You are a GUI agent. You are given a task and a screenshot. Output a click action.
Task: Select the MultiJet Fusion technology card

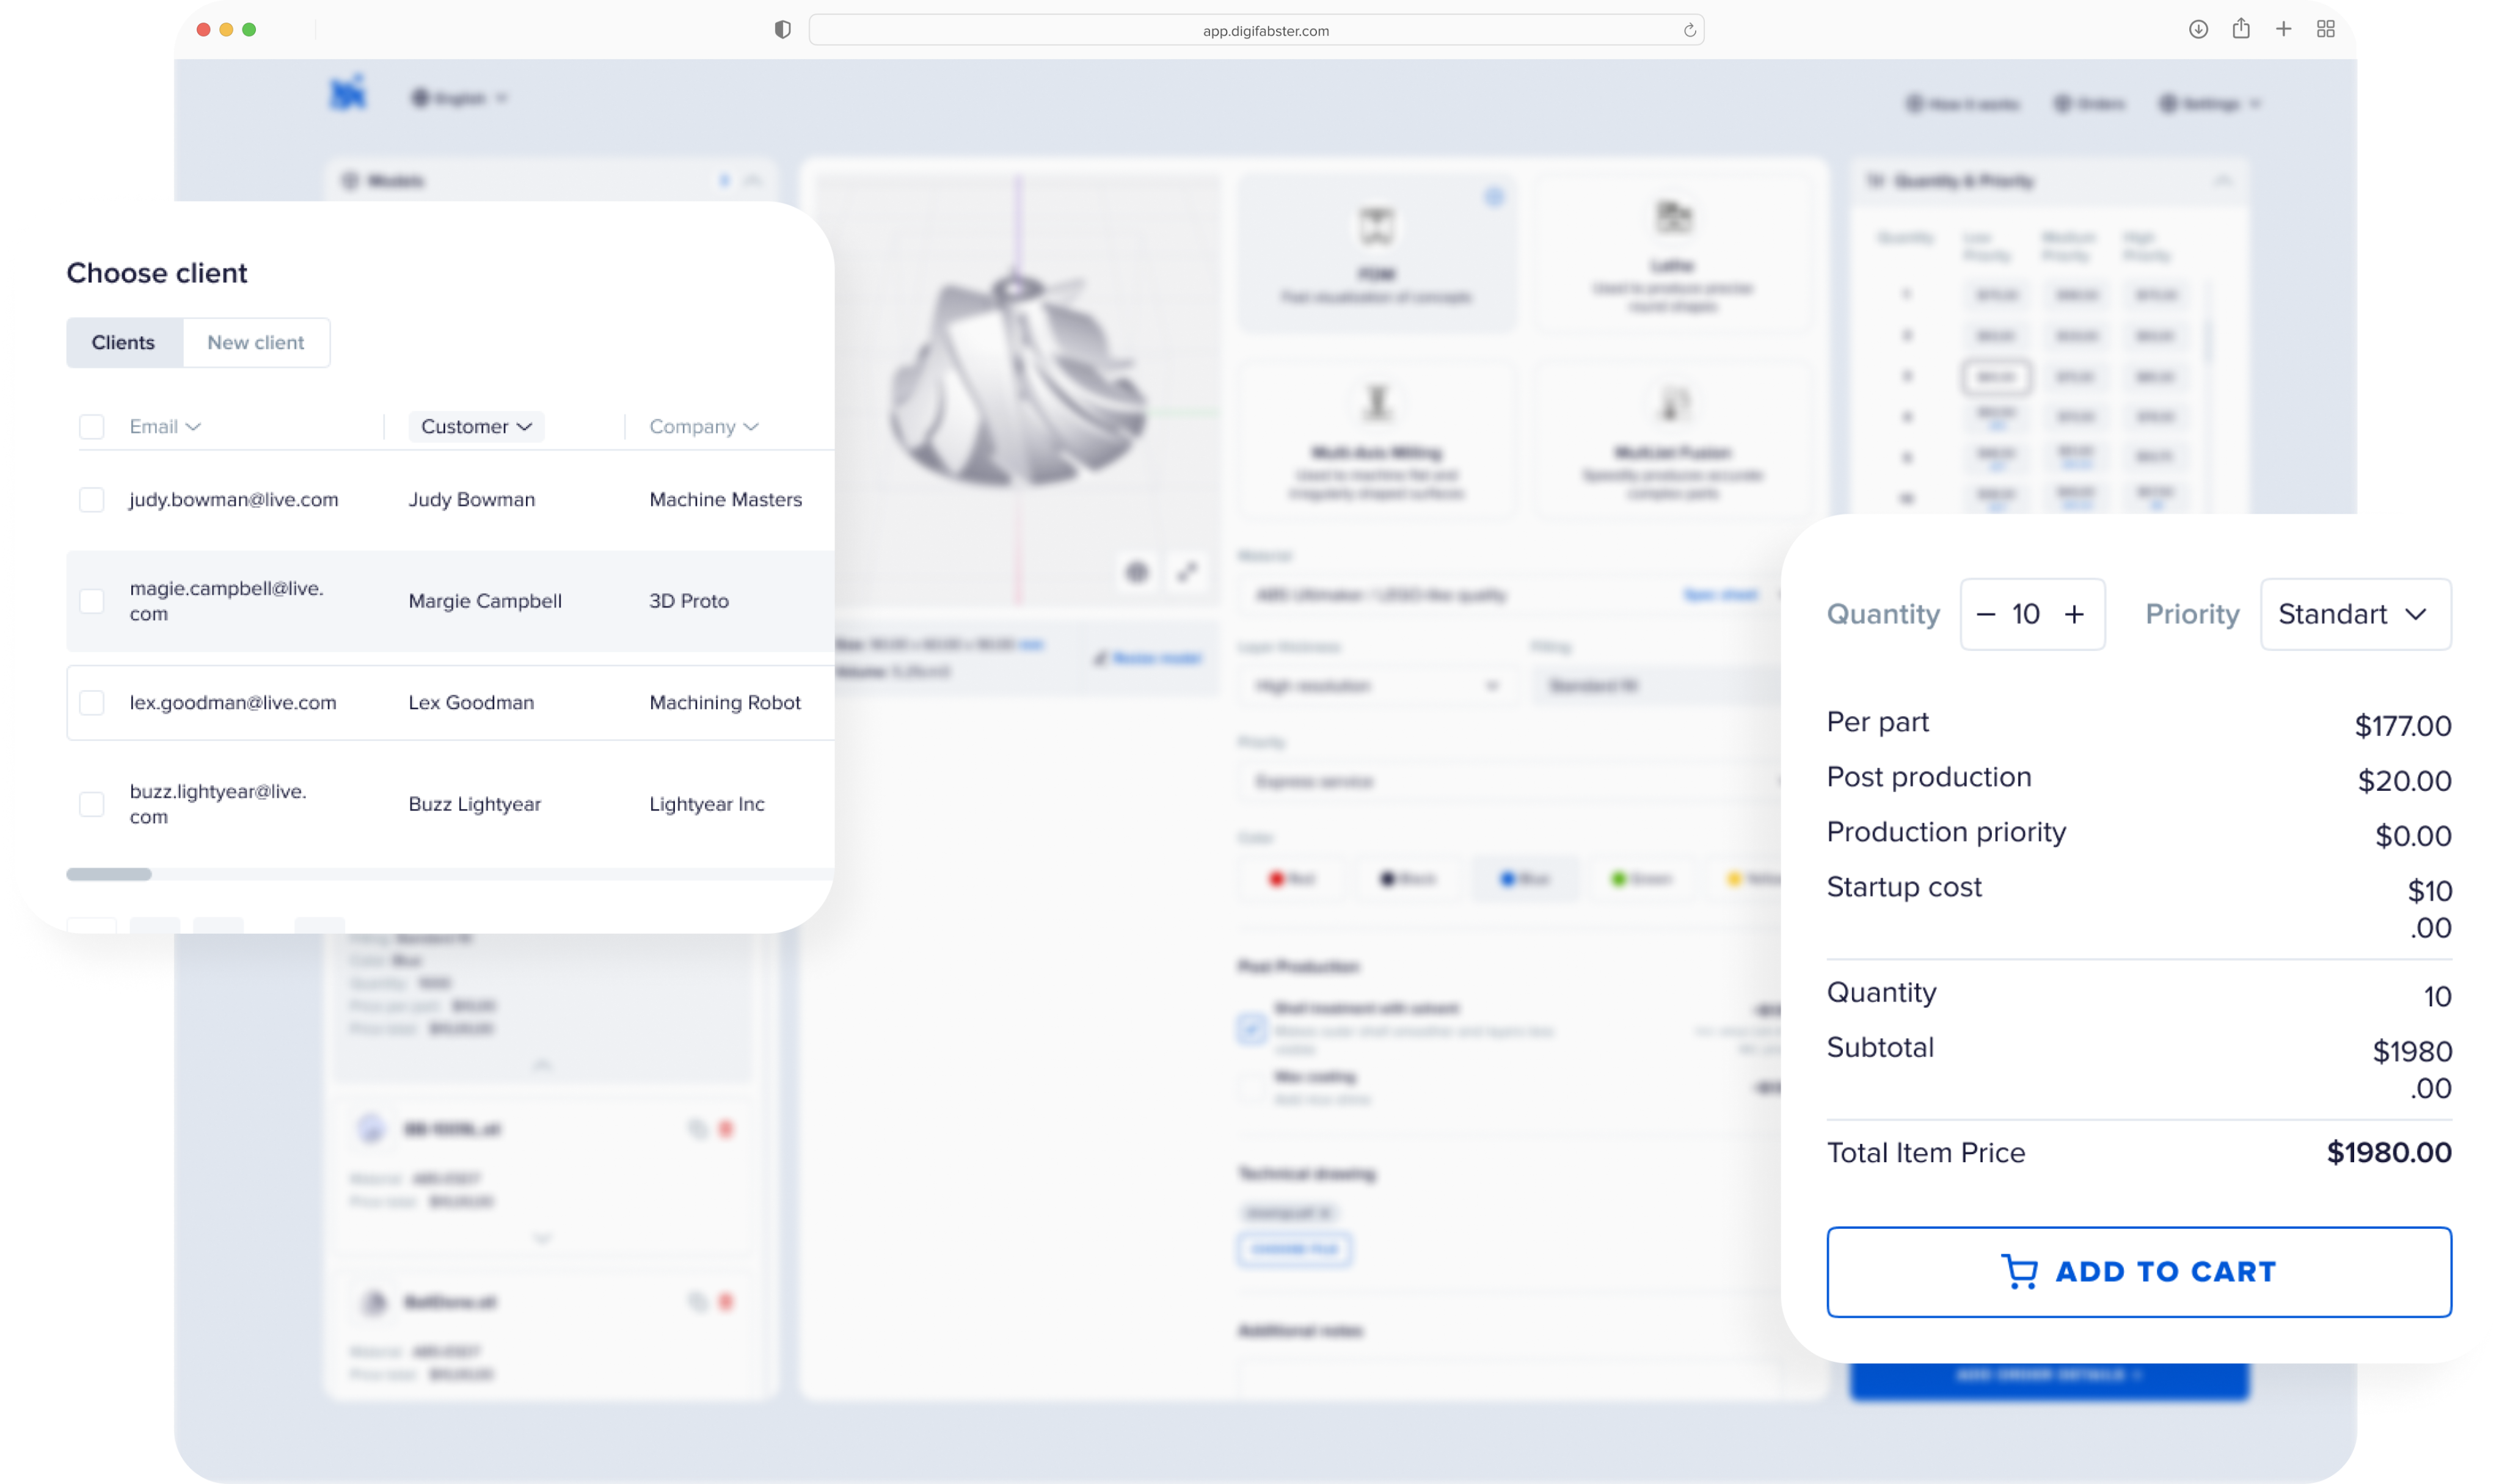[x=1672, y=440]
